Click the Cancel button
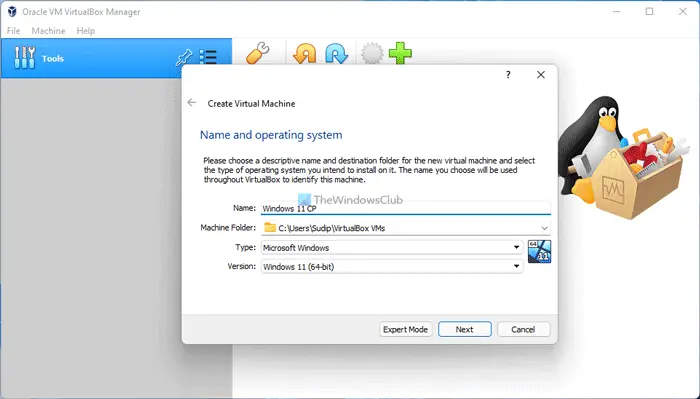Screen dimensions: 700x399 (523, 329)
